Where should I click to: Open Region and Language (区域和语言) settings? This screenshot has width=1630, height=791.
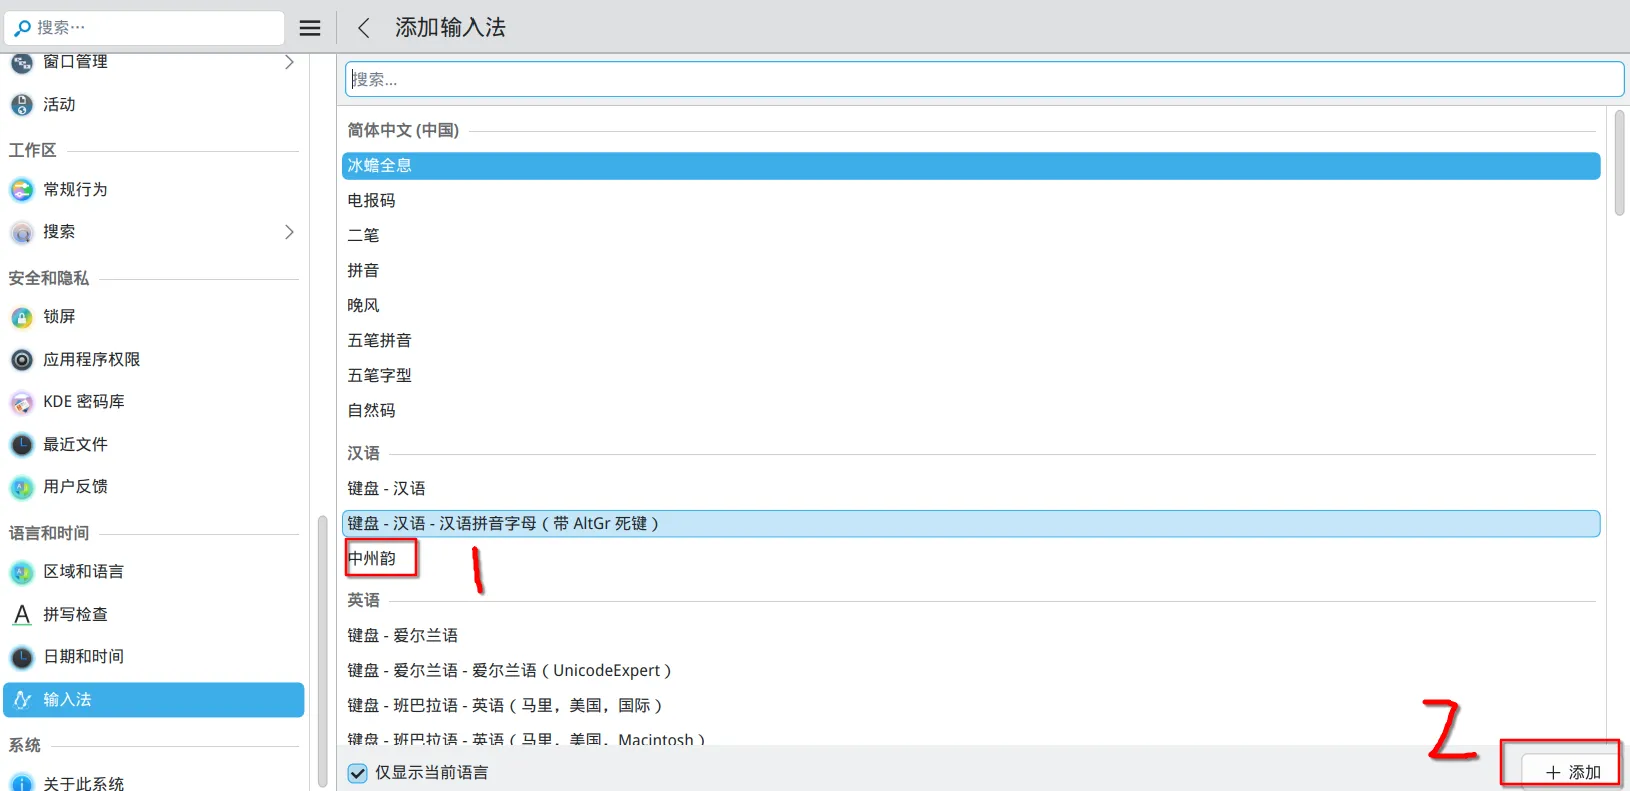(83, 572)
